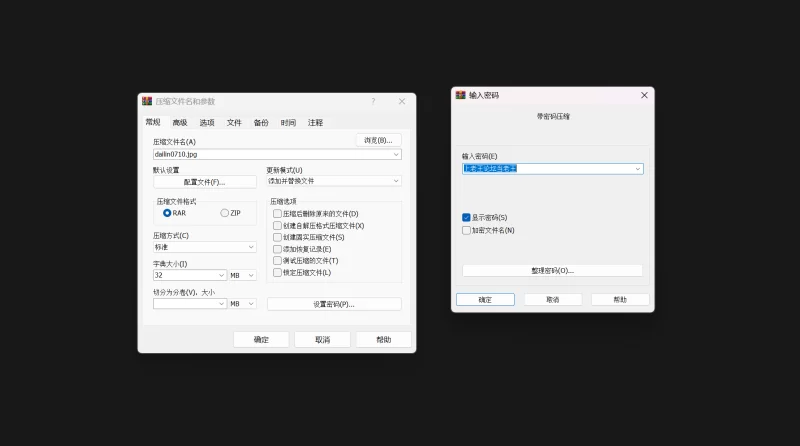Close the 压缩文件名和参数 dialog
The height and width of the screenshot is (446, 800).
click(402, 101)
